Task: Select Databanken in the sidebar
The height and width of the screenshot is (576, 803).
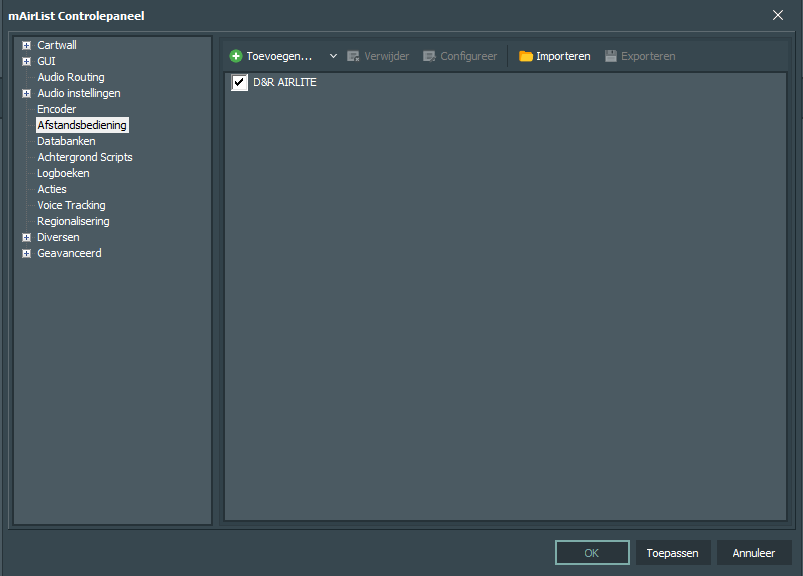Action: coord(66,141)
